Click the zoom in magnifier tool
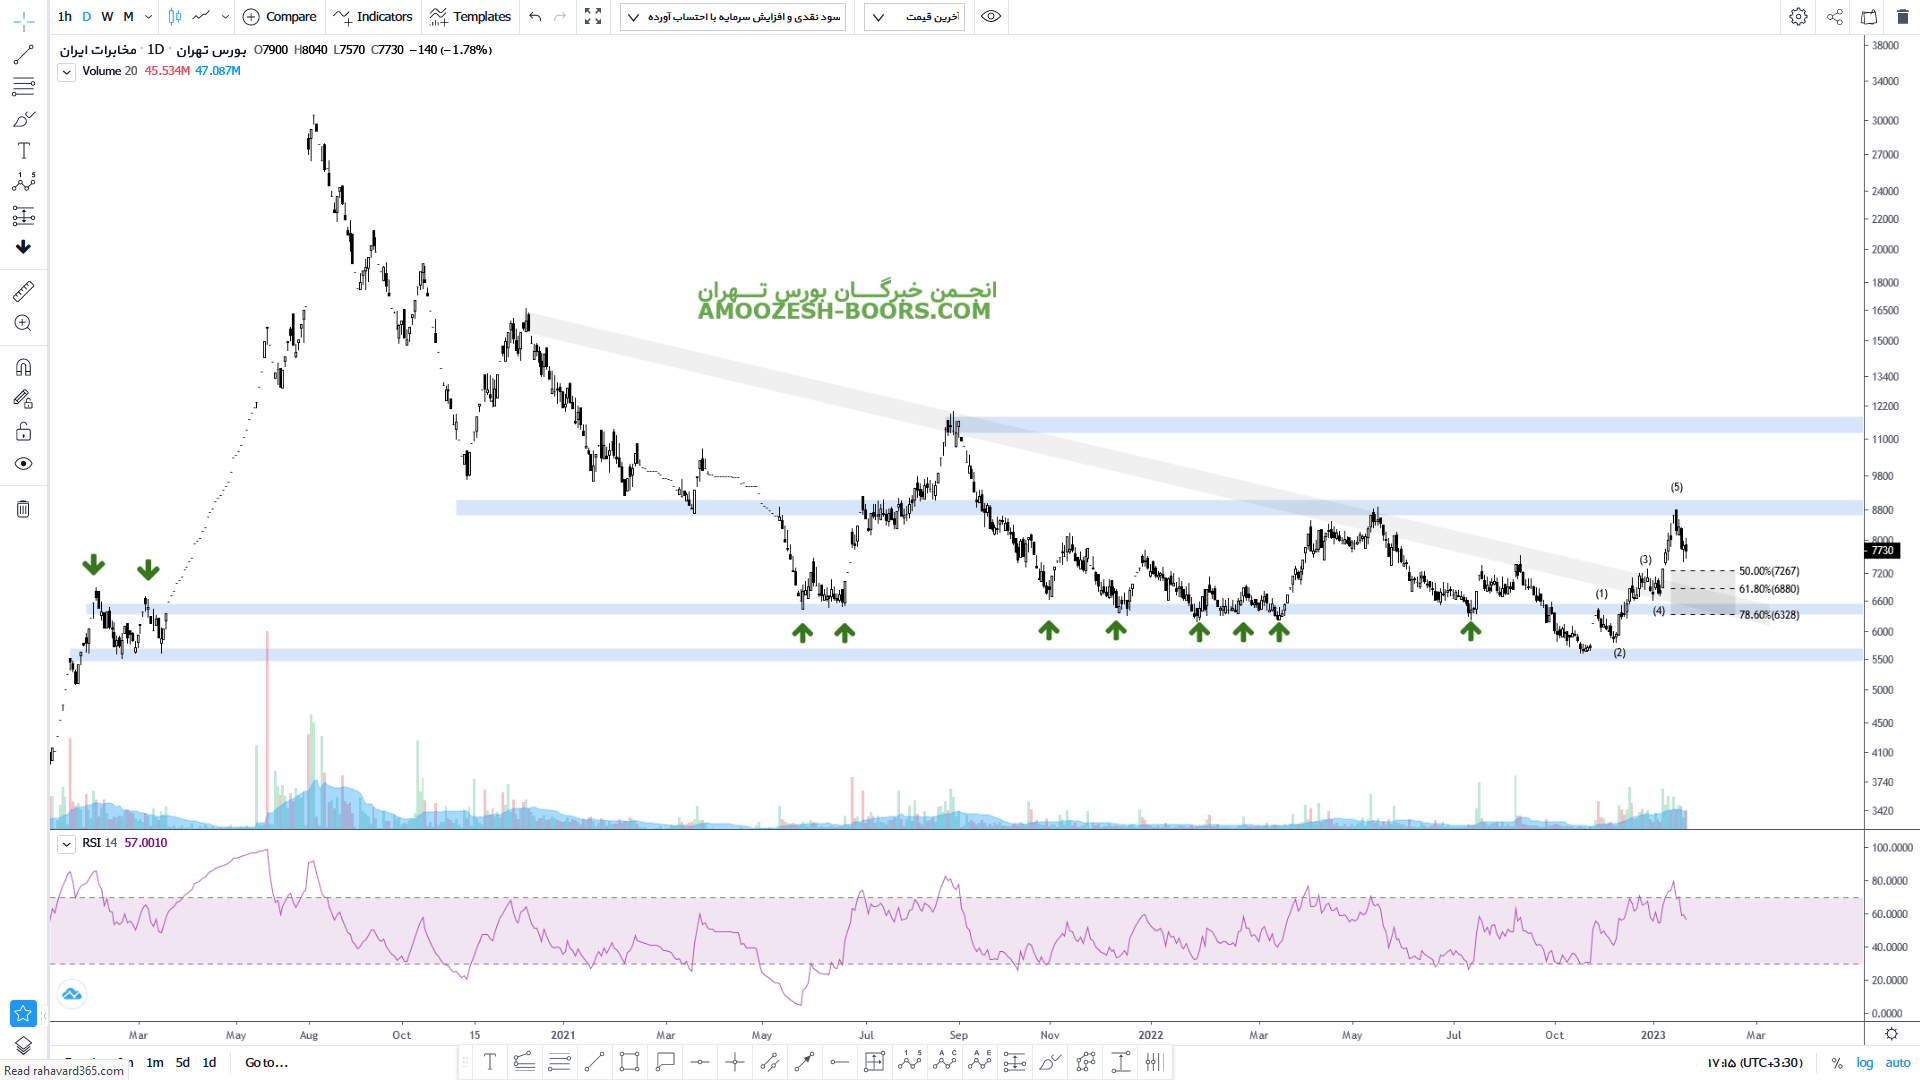1920x1080 pixels. pos(23,323)
